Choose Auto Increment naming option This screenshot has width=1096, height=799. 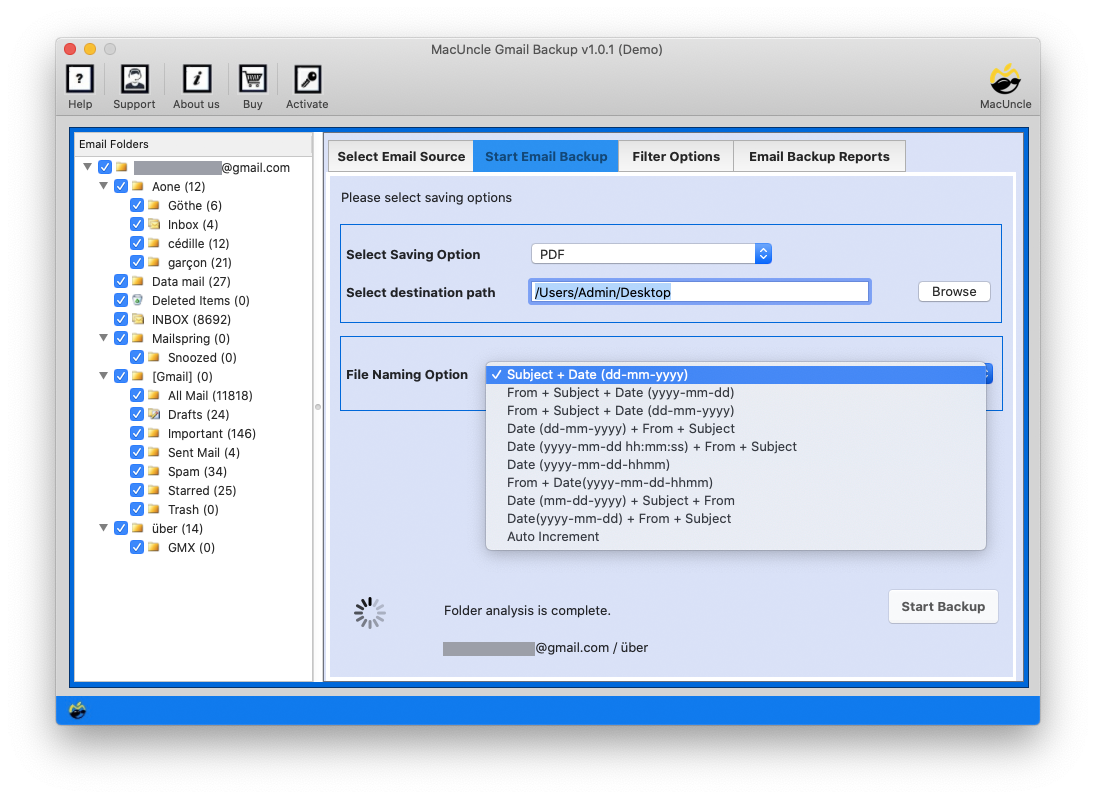tap(553, 536)
